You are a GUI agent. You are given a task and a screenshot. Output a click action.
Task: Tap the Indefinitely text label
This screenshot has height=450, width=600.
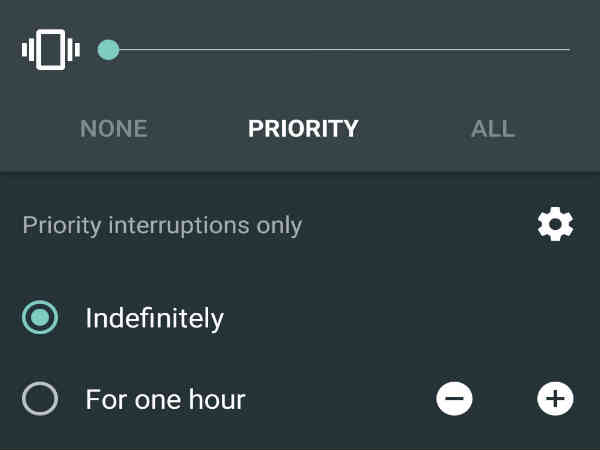click(155, 318)
